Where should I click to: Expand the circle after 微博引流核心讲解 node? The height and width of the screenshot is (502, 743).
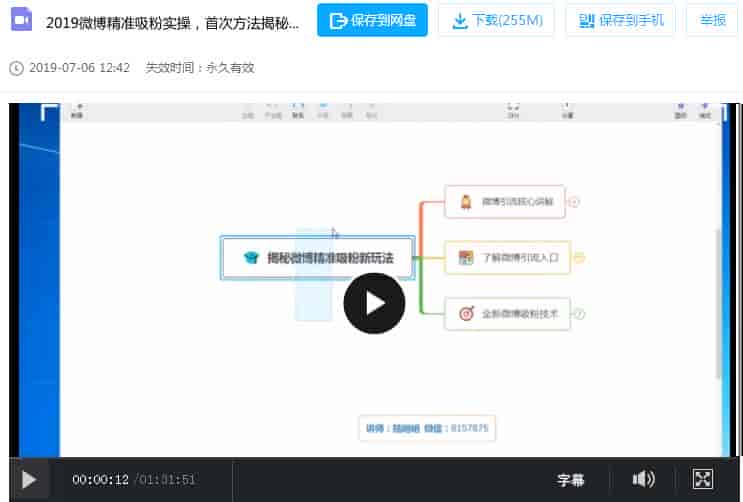click(574, 201)
